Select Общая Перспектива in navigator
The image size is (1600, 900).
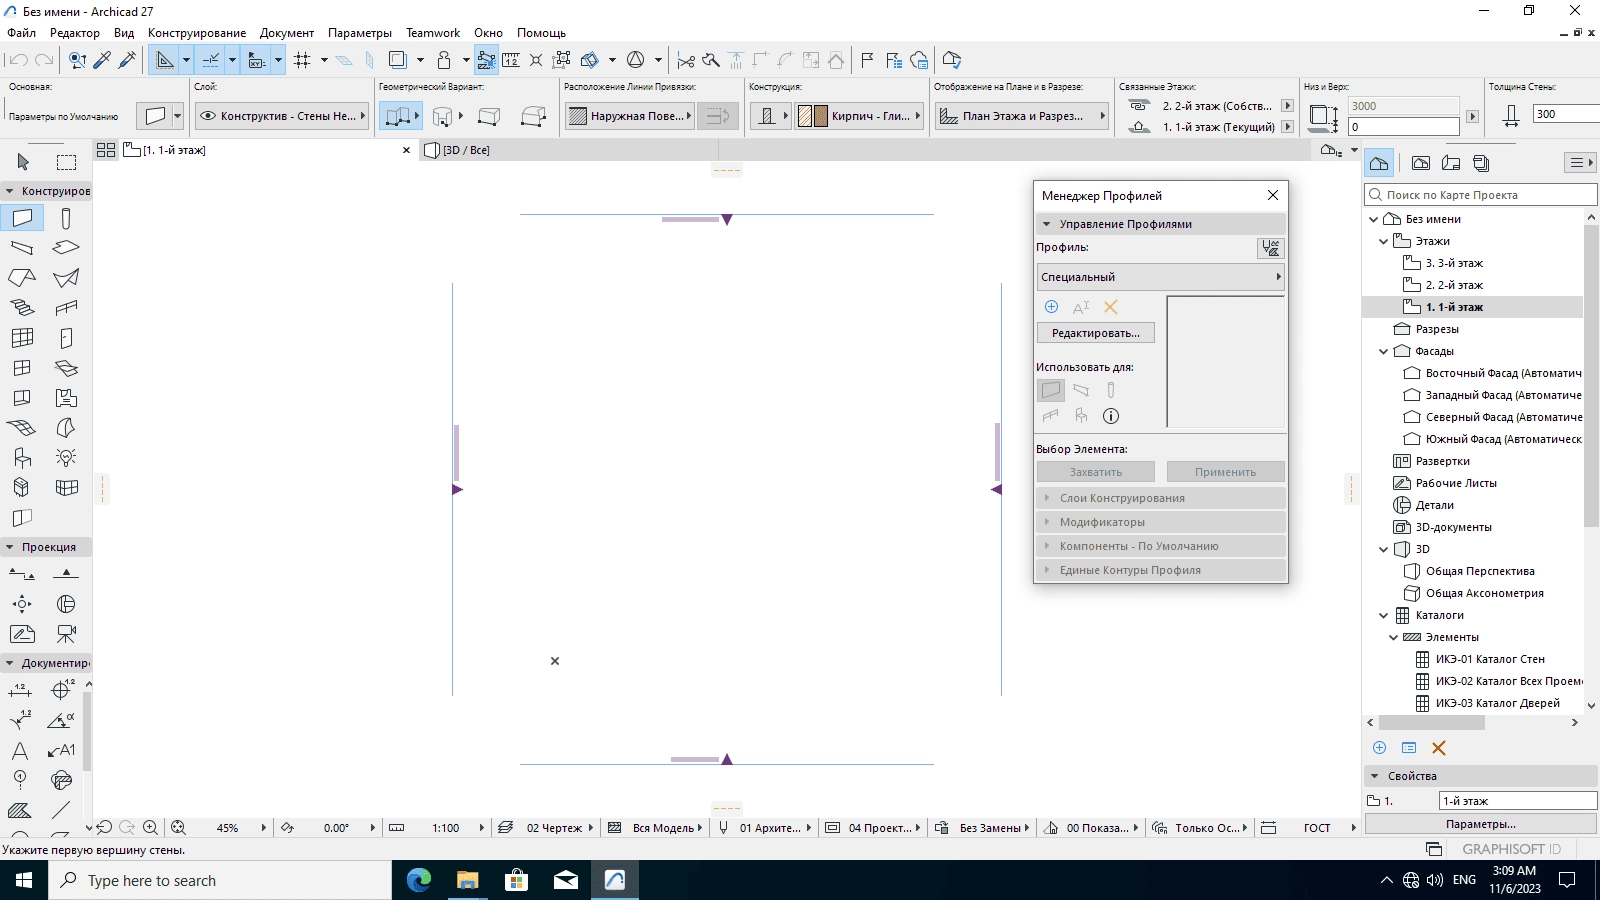tap(1479, 571)
